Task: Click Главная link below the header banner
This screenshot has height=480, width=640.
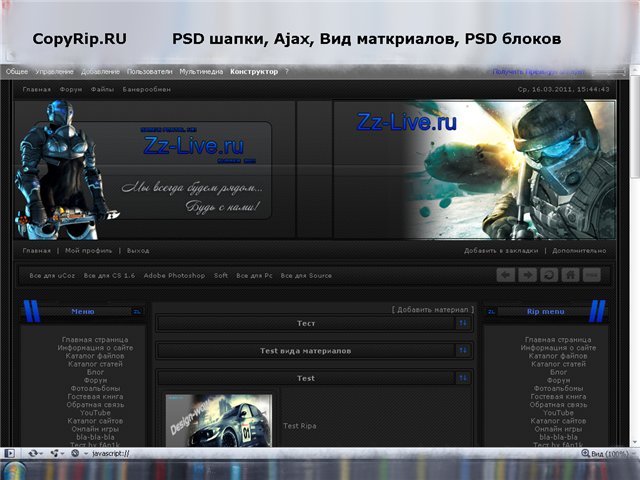Action: click(x=37, y=251)
